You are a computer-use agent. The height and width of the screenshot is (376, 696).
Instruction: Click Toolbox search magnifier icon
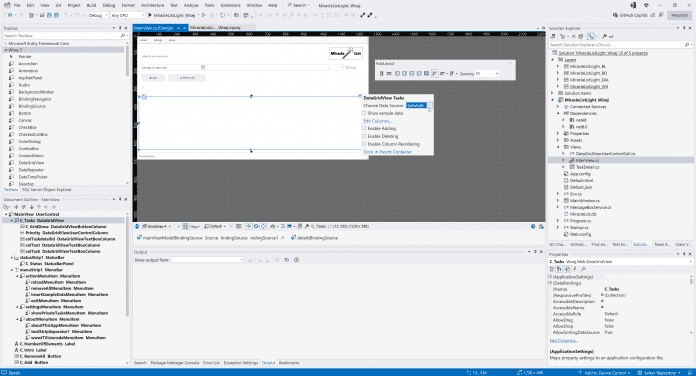pyautogui.click(x=123, y=36)
